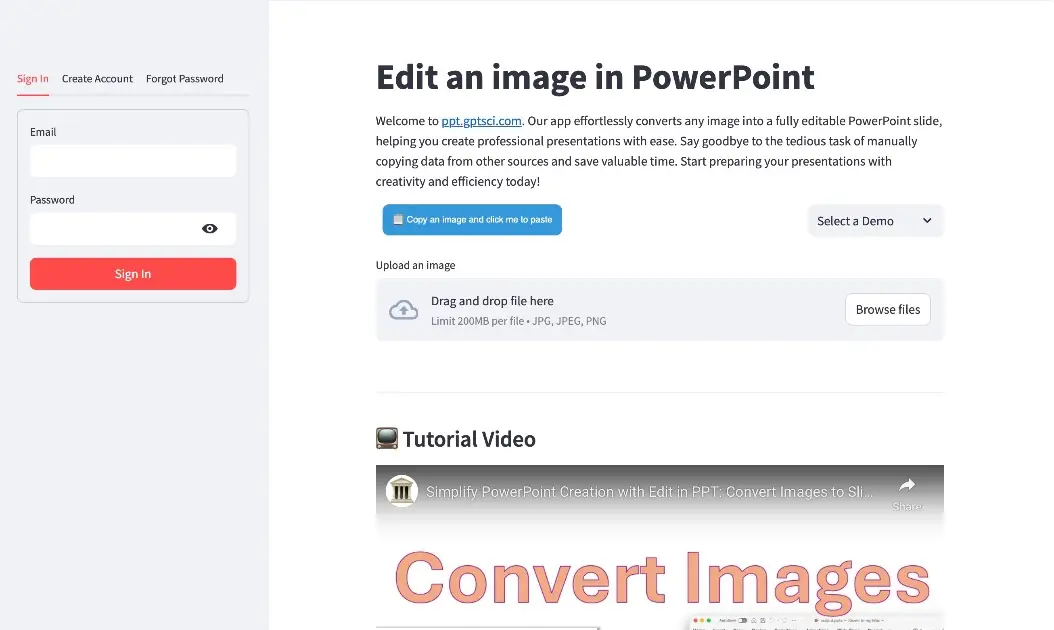Image resolution: width=1054 pixels, height=630 pixels.
Task: Select the Sign In tab
Action: (x=33, y=78)
